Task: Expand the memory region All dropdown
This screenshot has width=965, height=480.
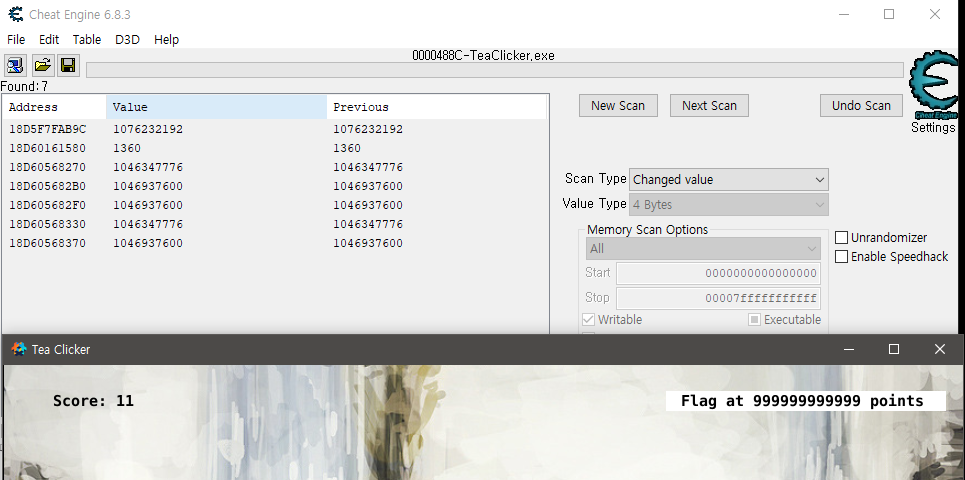Action: pos(703,249)
